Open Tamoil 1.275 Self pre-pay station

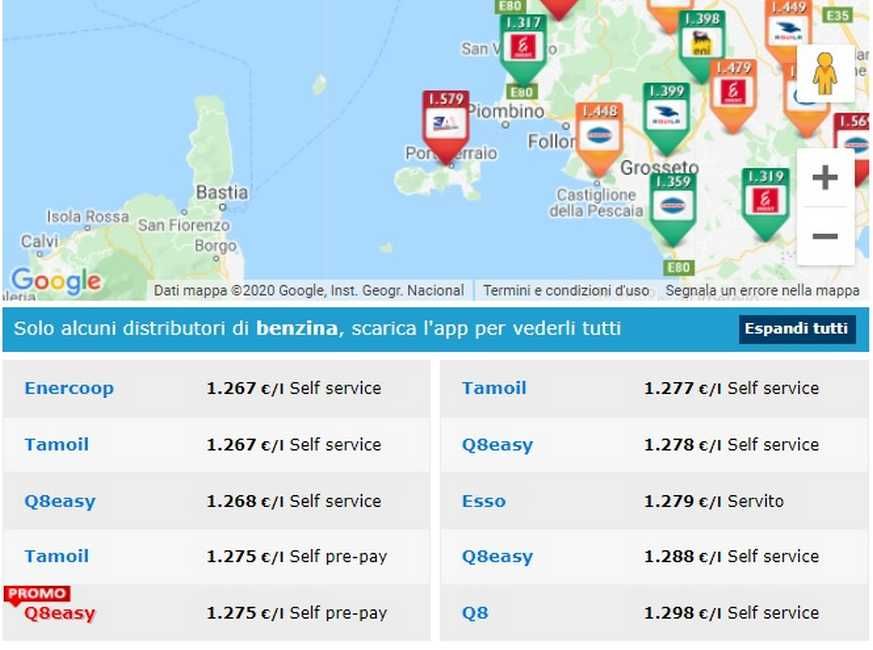point(56,556)
